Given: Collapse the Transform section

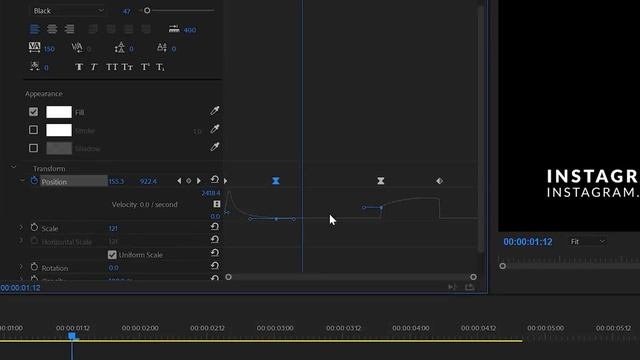Looking at the screenshot, I should pyautogui.click(x=13, y=167).
